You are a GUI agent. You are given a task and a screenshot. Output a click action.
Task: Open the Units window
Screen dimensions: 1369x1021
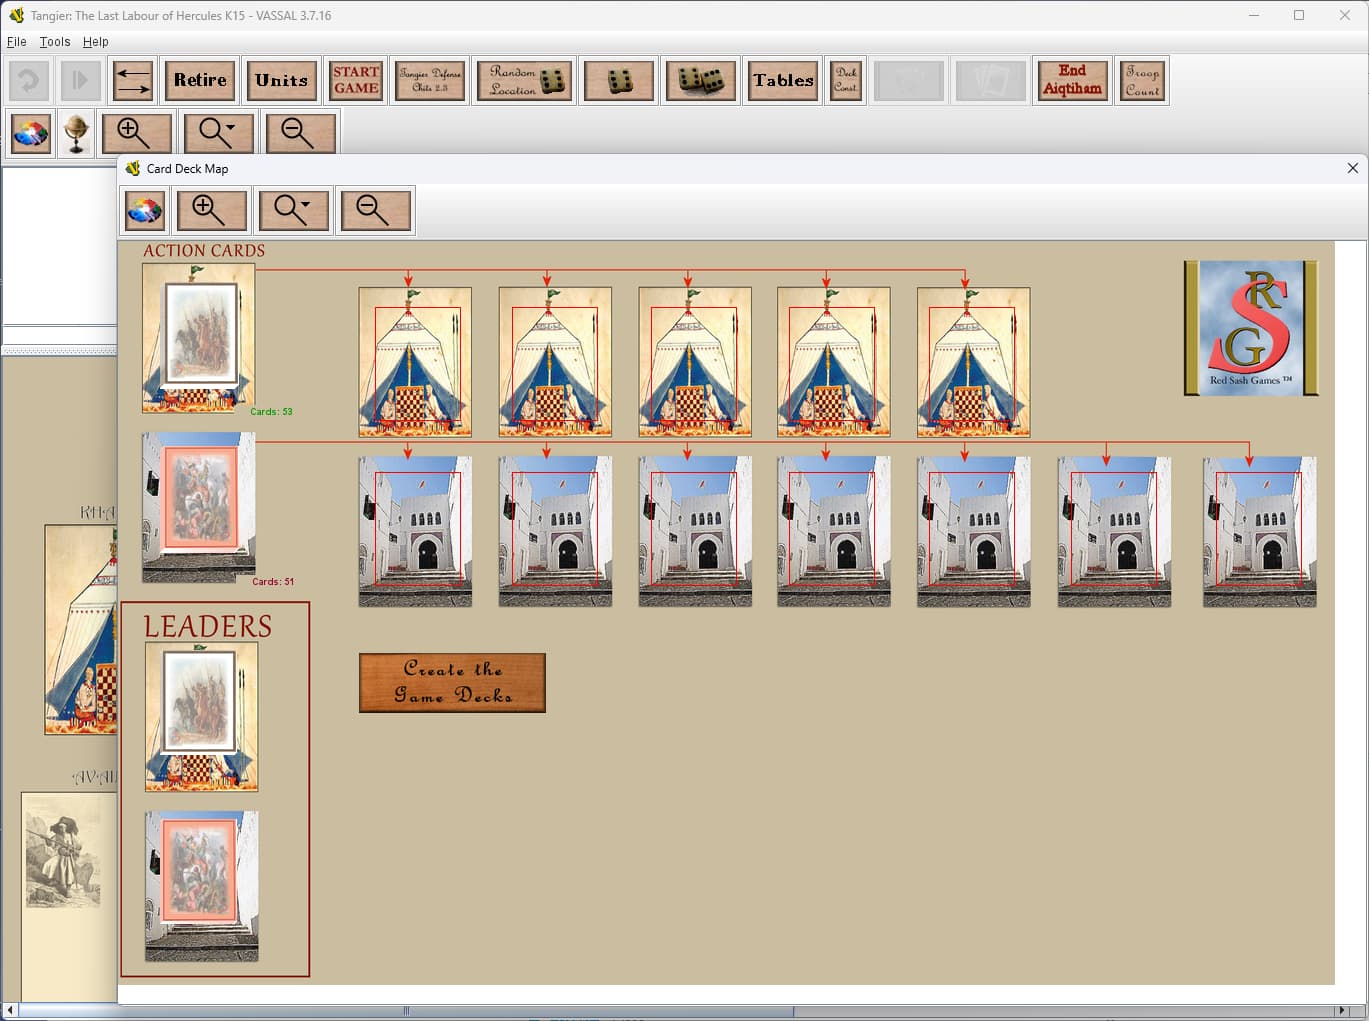282,81
